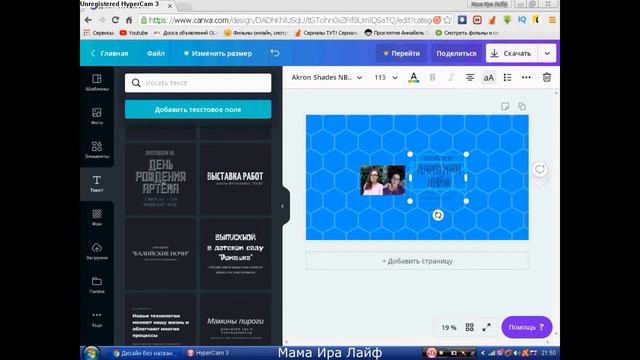Open the Помощь help button
The width and height of the screenshot is (640, 360).
click(527, 327)
